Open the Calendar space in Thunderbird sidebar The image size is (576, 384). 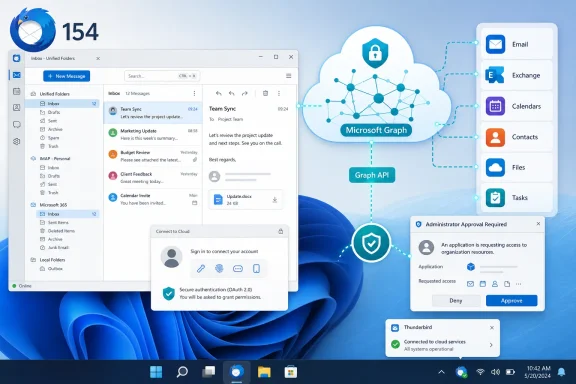(x=17, y=91)
